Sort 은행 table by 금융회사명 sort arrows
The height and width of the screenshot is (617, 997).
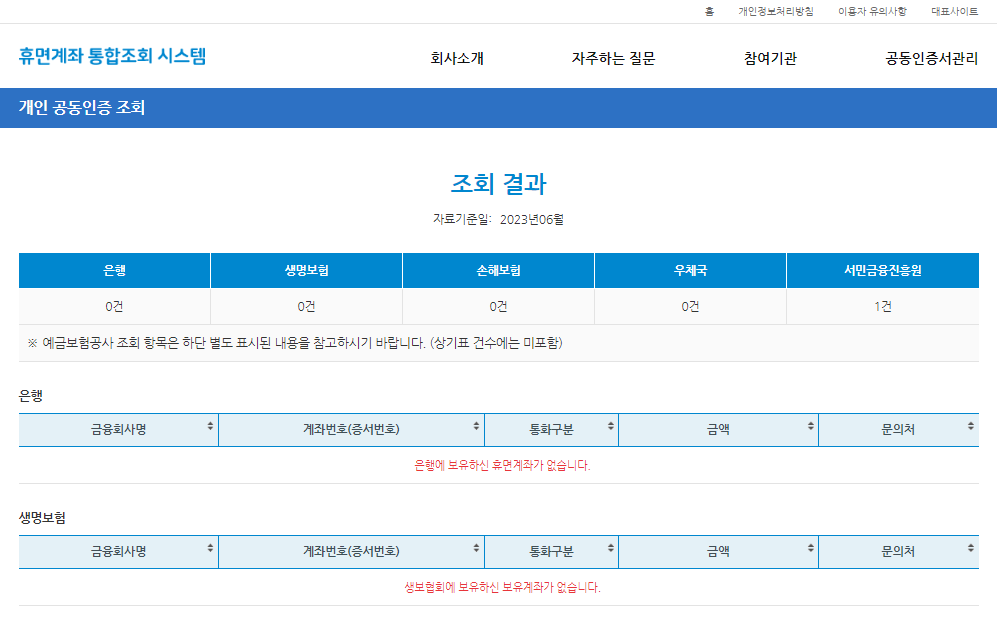210,426
